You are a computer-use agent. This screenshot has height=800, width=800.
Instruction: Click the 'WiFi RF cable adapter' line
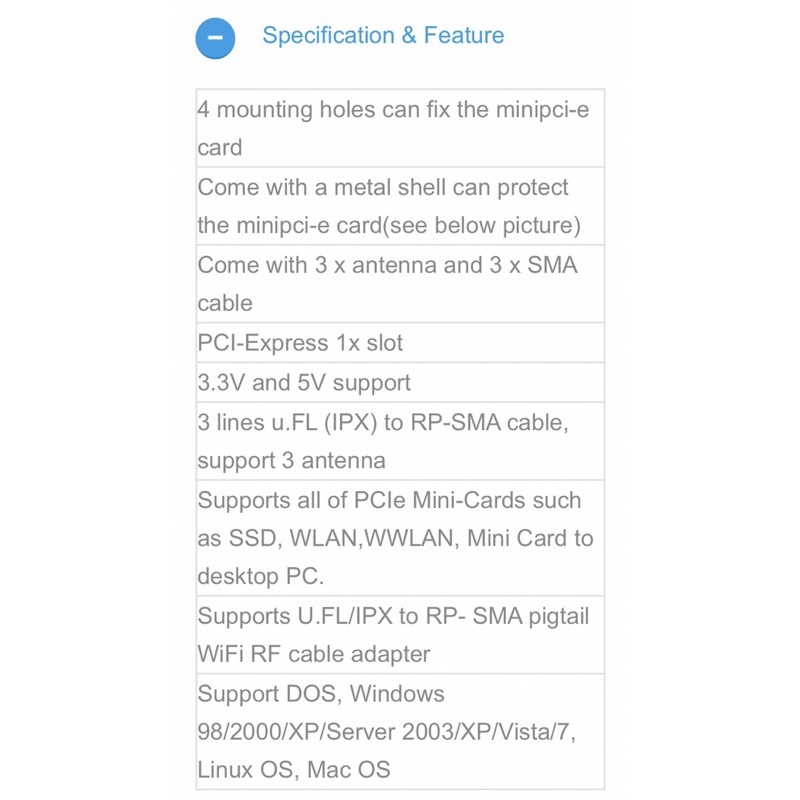(x=314, y=655)
